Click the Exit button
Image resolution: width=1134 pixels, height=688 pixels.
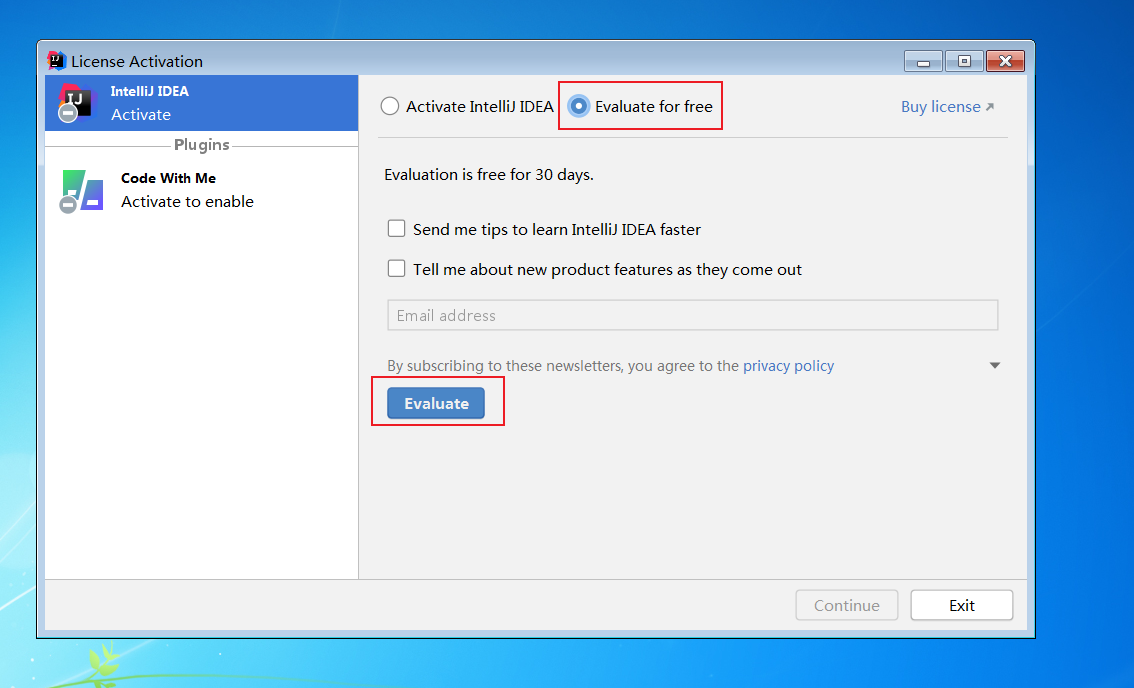(x=961, y=605)
